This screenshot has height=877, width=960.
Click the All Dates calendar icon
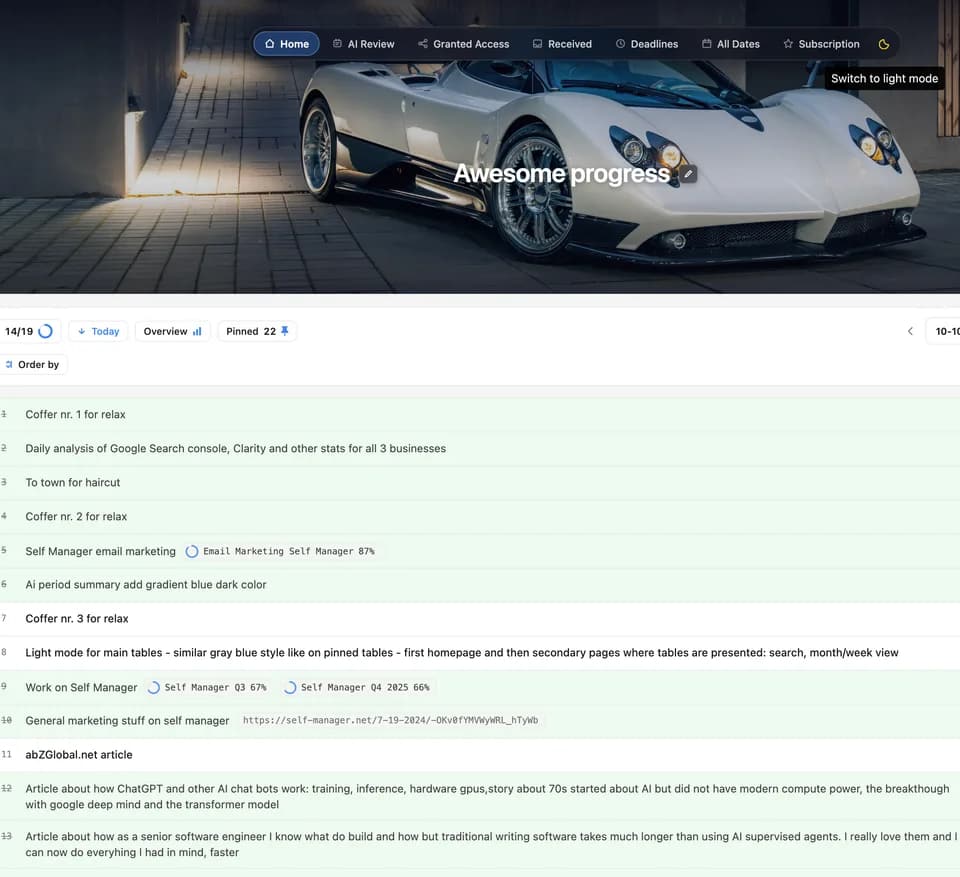[x=707, y=43]
